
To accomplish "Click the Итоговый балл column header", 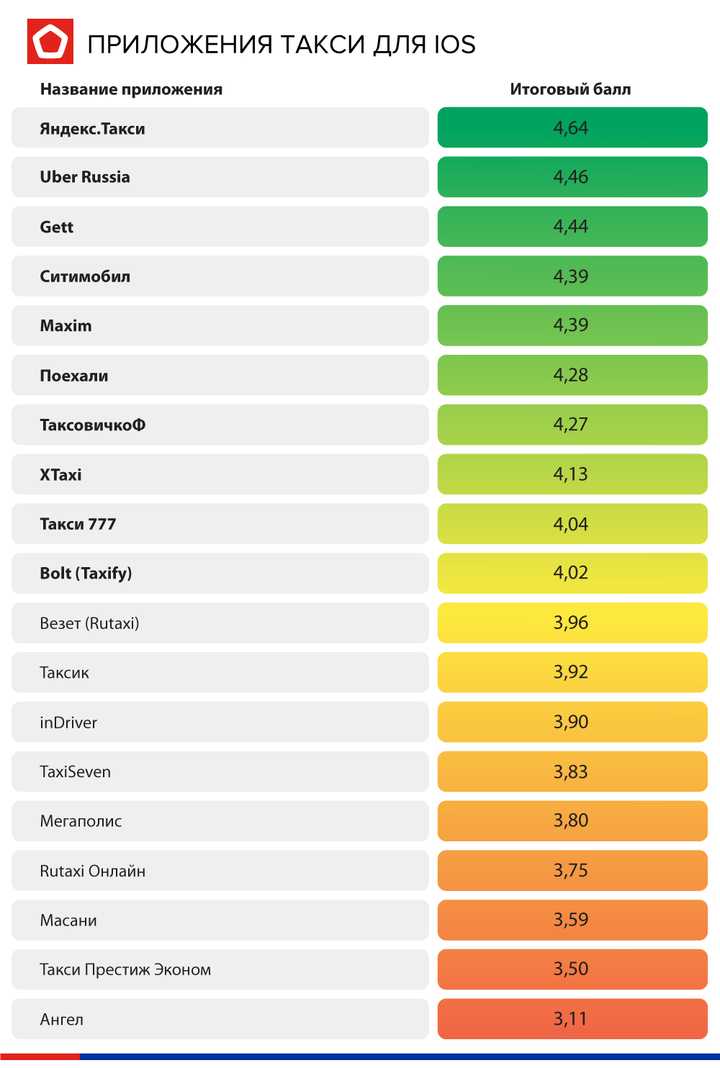I will tap(571, 89).
